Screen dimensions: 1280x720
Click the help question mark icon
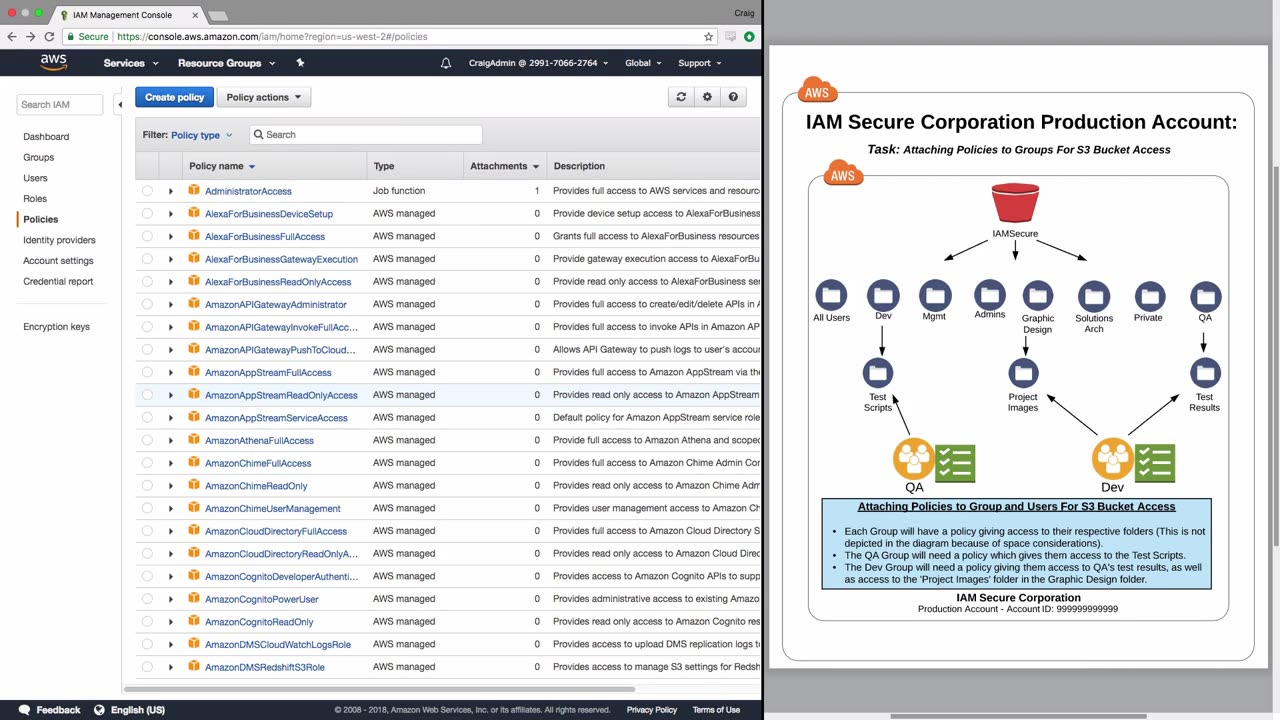point(733,97)
